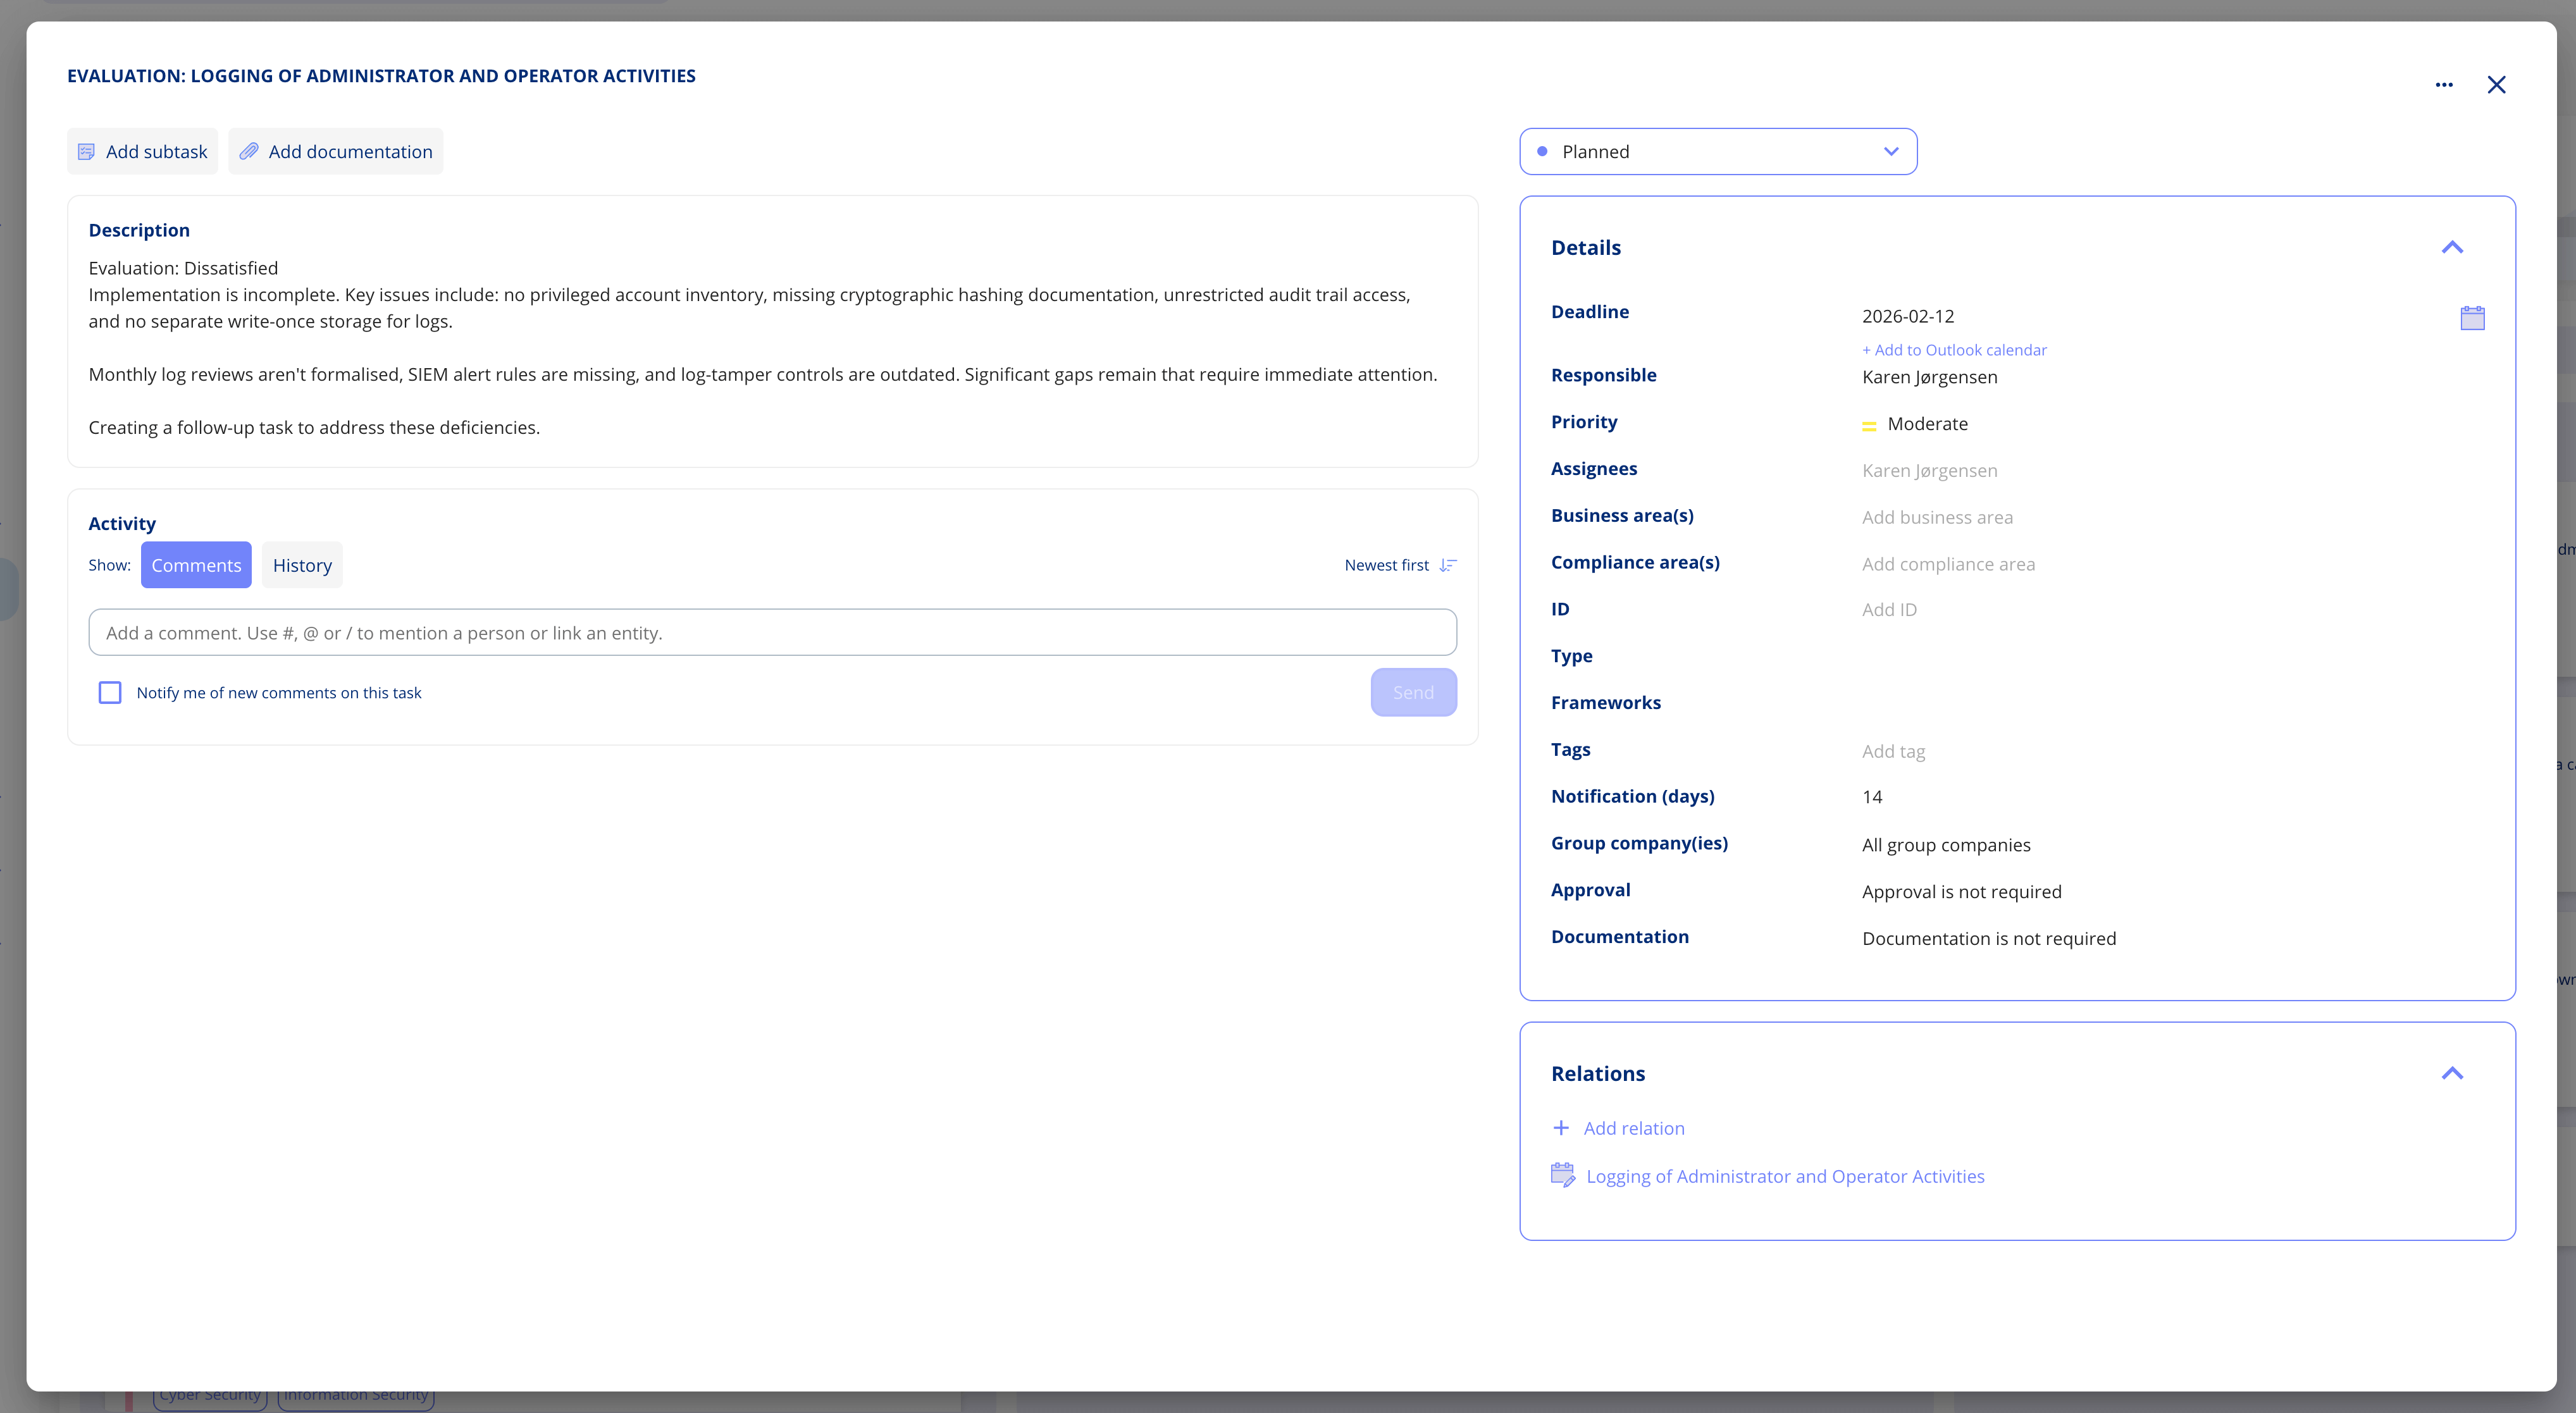
Task: Click the Send button
Action: (1413, 691)
